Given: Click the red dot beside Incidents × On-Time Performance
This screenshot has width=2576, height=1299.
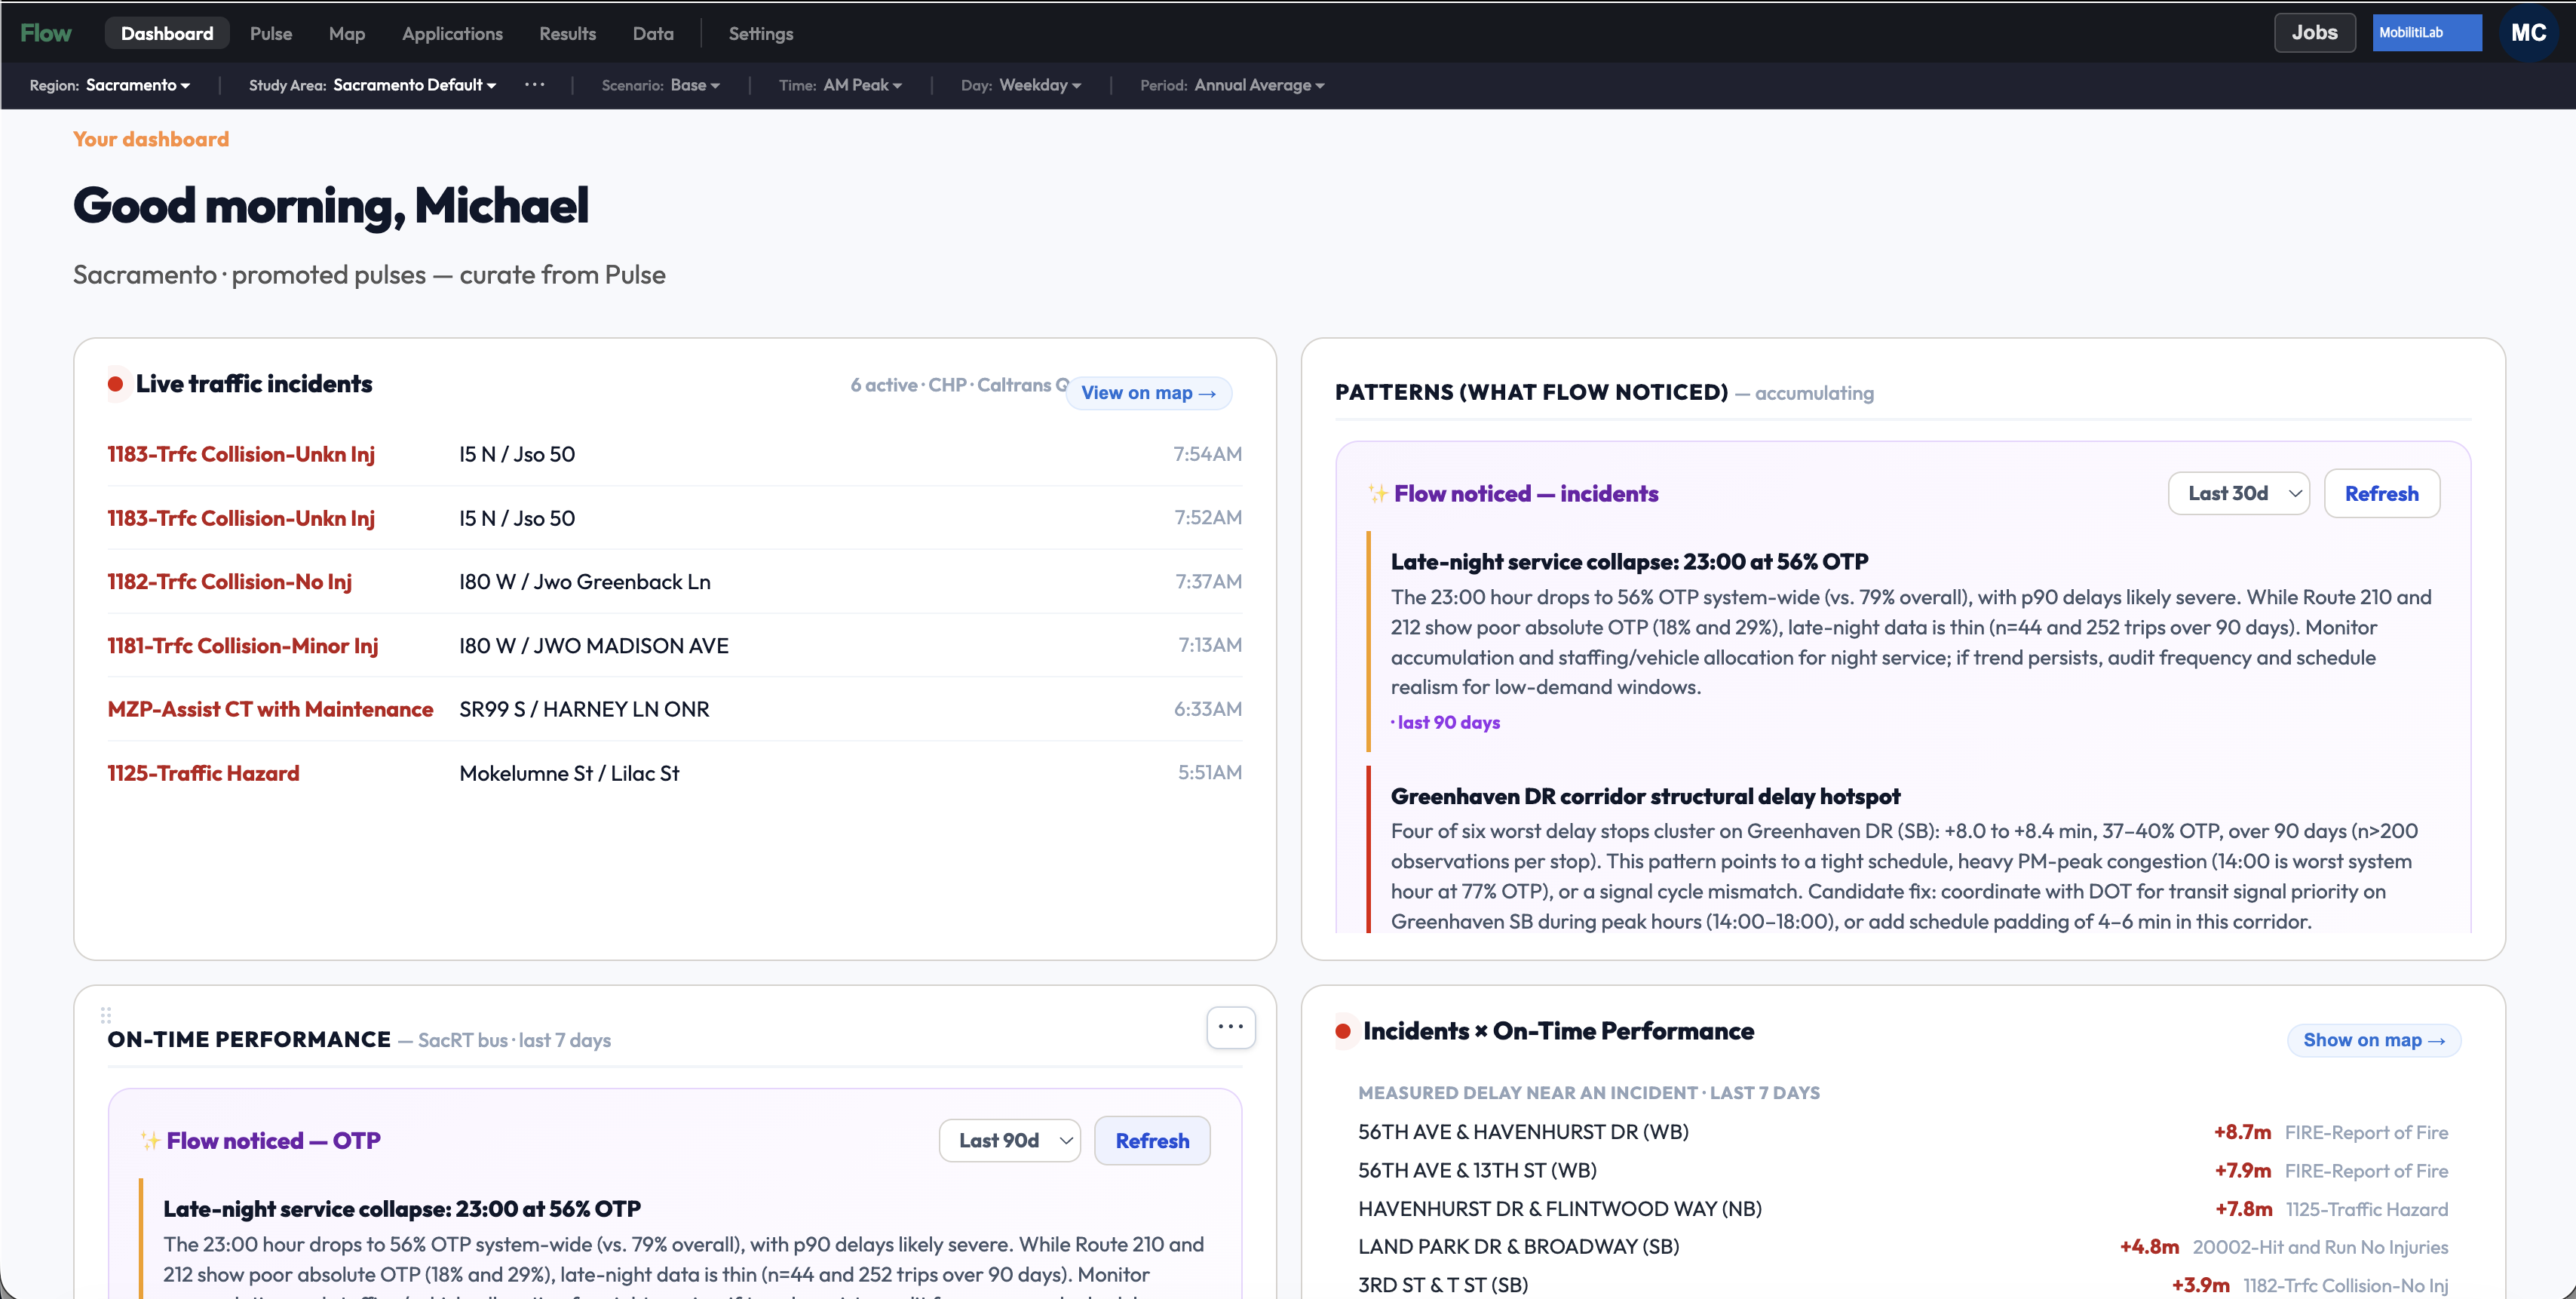Looking at the screenshot, I should point(1343,1031).
